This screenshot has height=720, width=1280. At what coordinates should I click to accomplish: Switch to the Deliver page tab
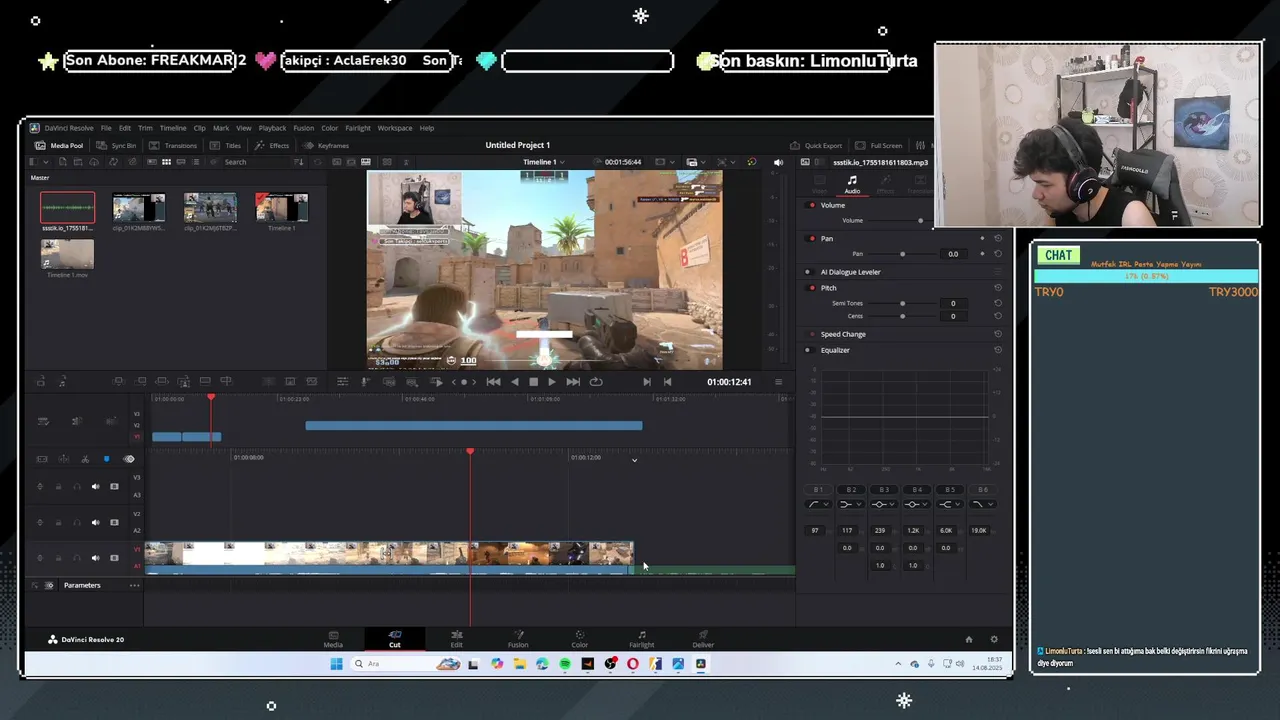coord(703,639)
